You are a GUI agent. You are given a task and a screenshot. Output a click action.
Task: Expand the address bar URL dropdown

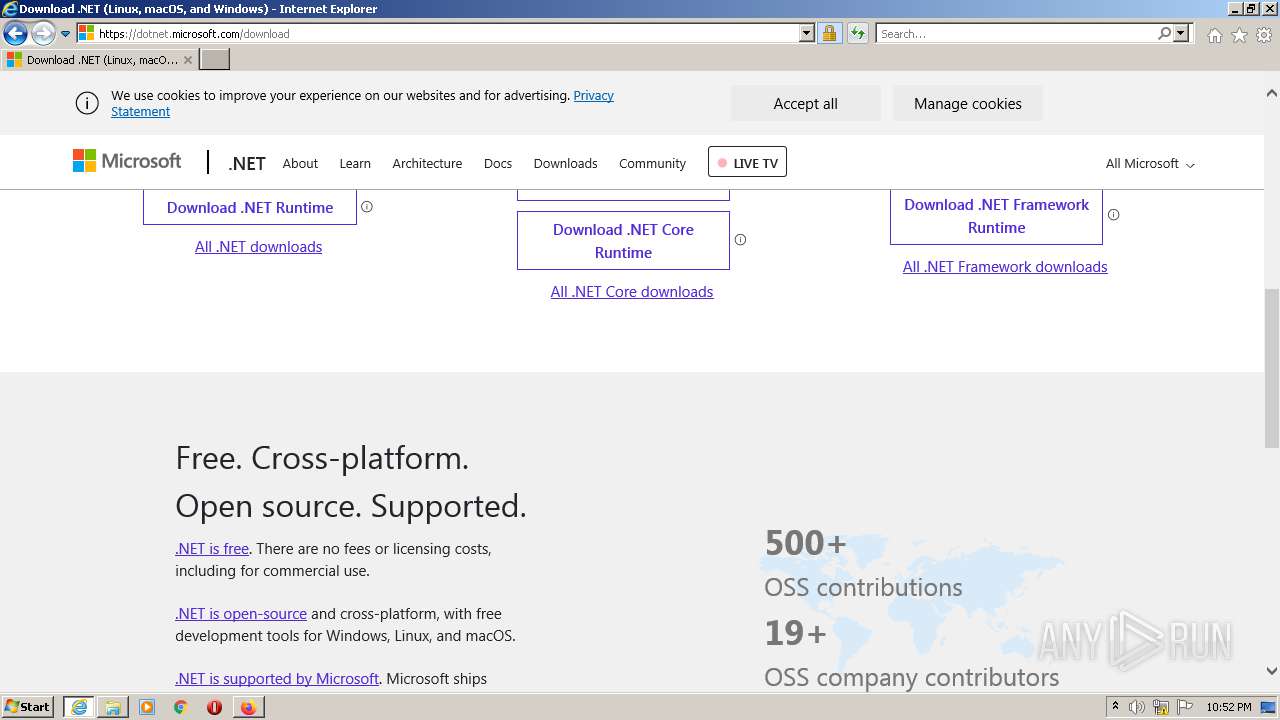(807, 33)
